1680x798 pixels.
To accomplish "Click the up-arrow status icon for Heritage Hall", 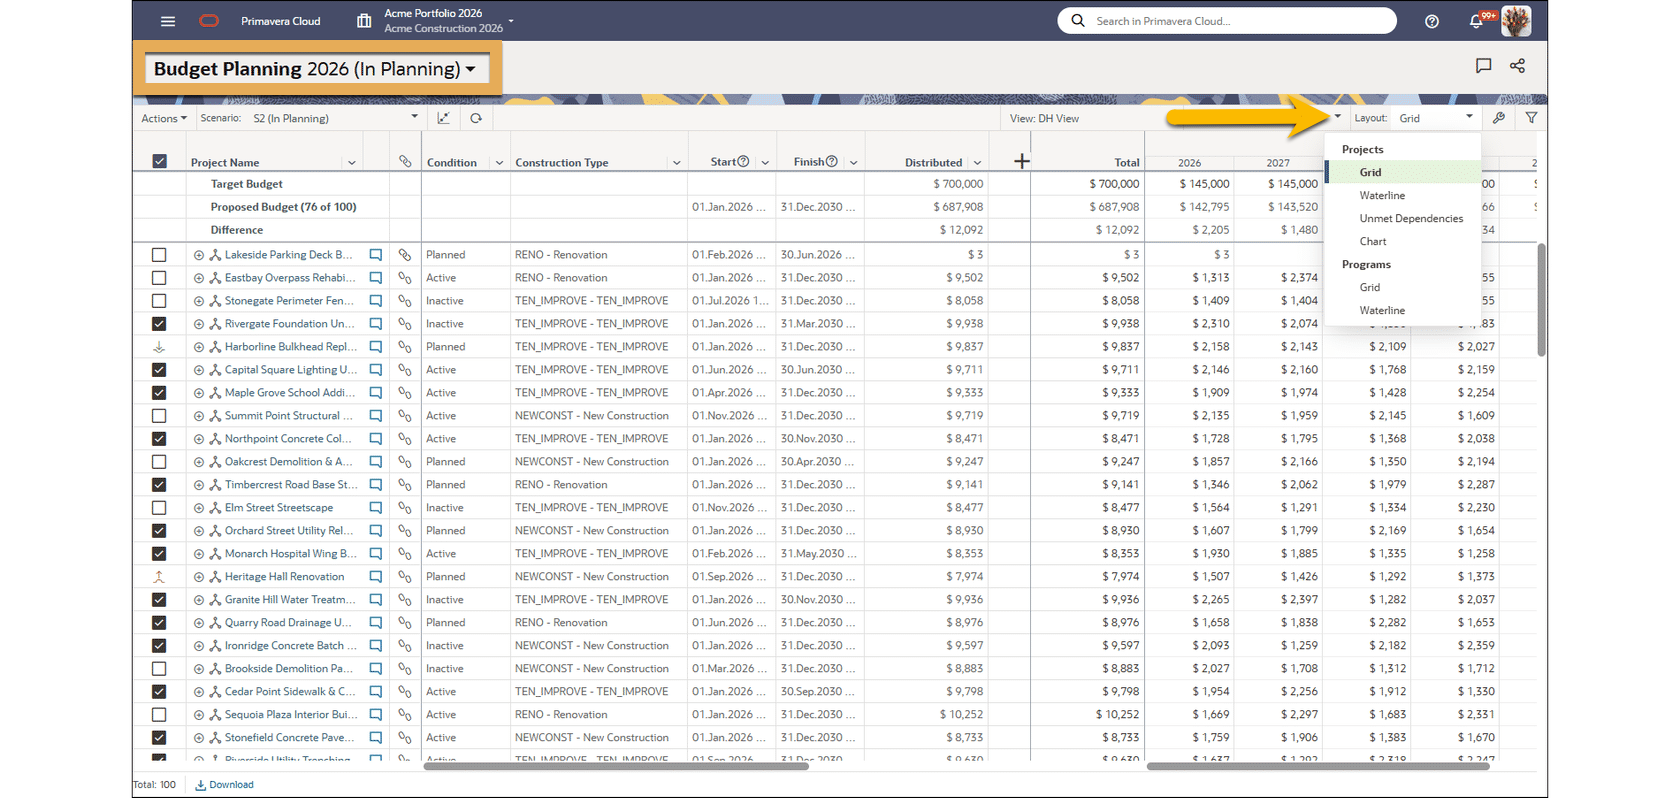I will pos(159,577).
